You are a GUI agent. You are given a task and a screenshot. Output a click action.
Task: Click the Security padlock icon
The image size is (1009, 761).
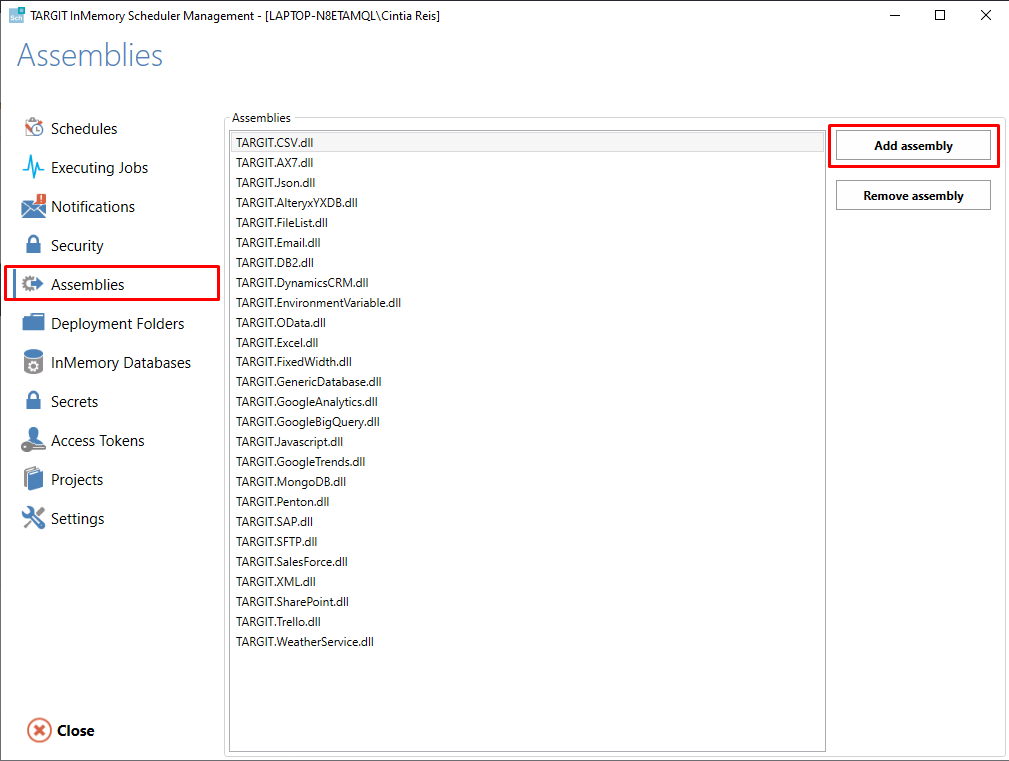33,244
